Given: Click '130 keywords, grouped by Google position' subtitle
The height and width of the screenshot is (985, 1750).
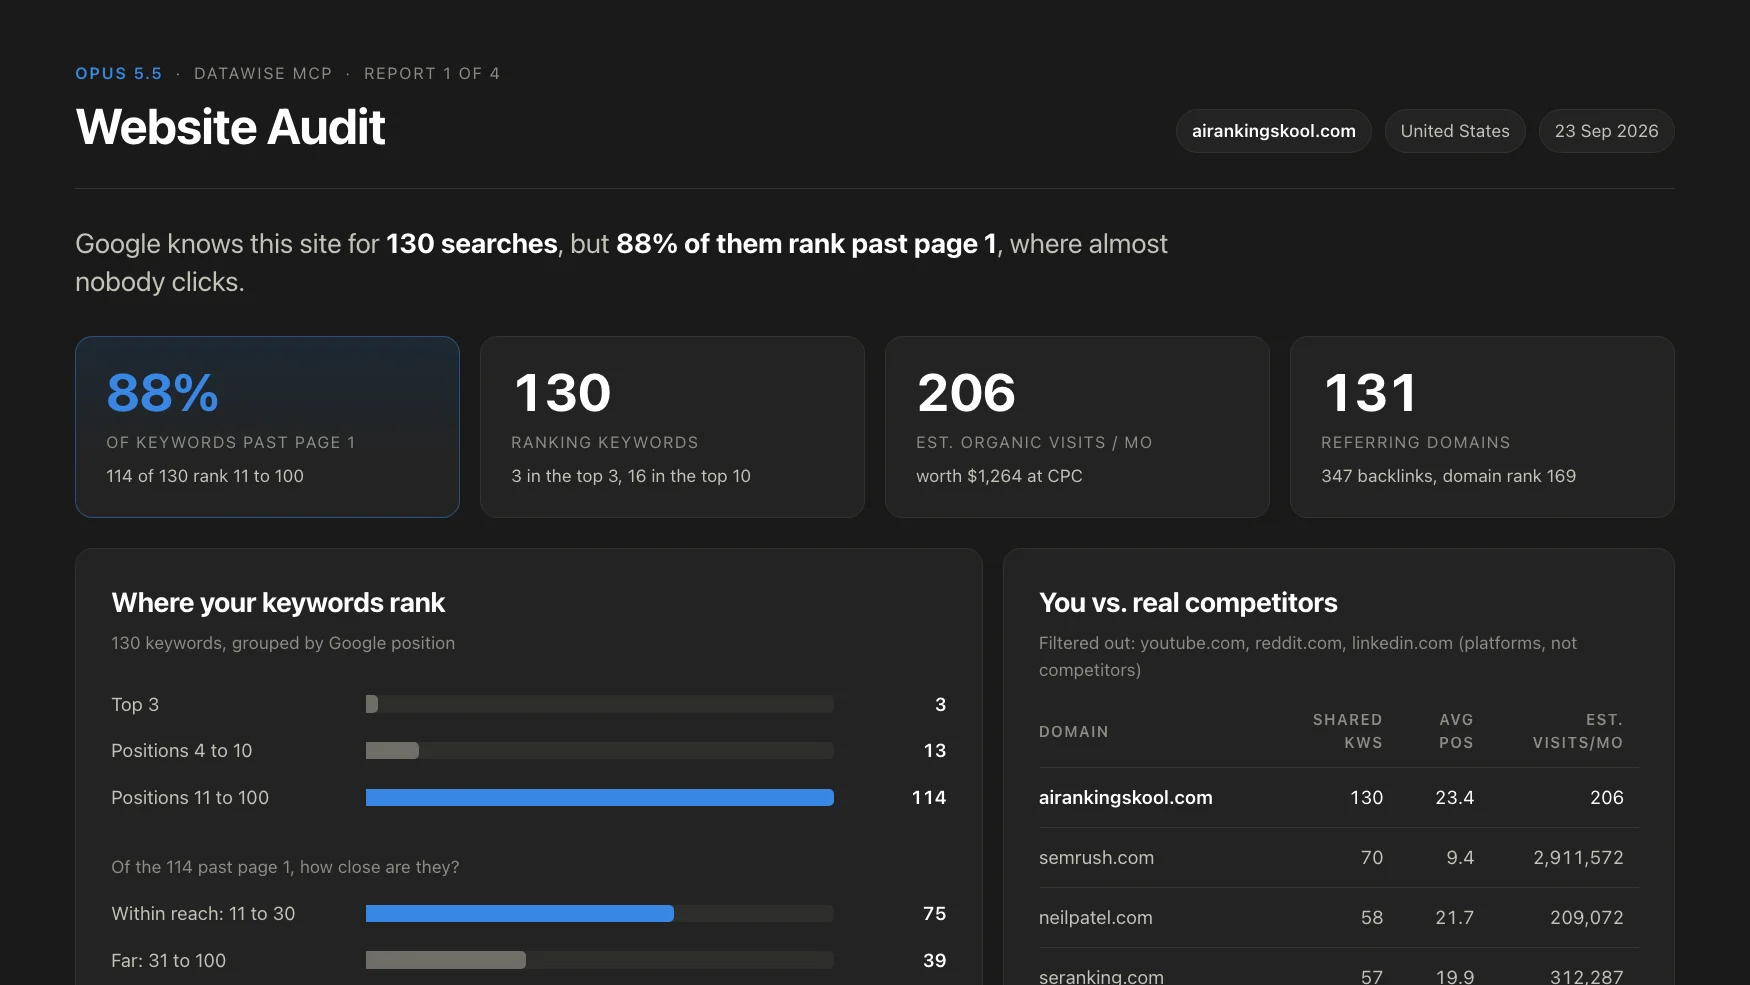Looking at the screenshot, I should (x=283, y=643).
